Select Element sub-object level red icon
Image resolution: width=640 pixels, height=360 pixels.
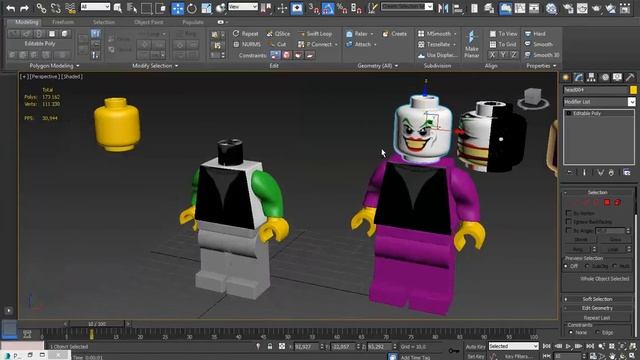point(618,202)
